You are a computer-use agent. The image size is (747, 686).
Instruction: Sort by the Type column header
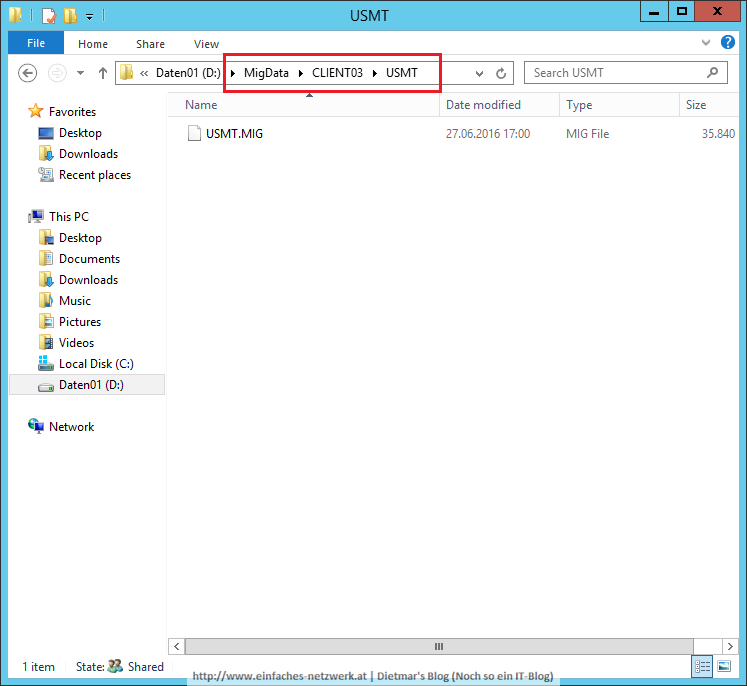pos(579,105)
